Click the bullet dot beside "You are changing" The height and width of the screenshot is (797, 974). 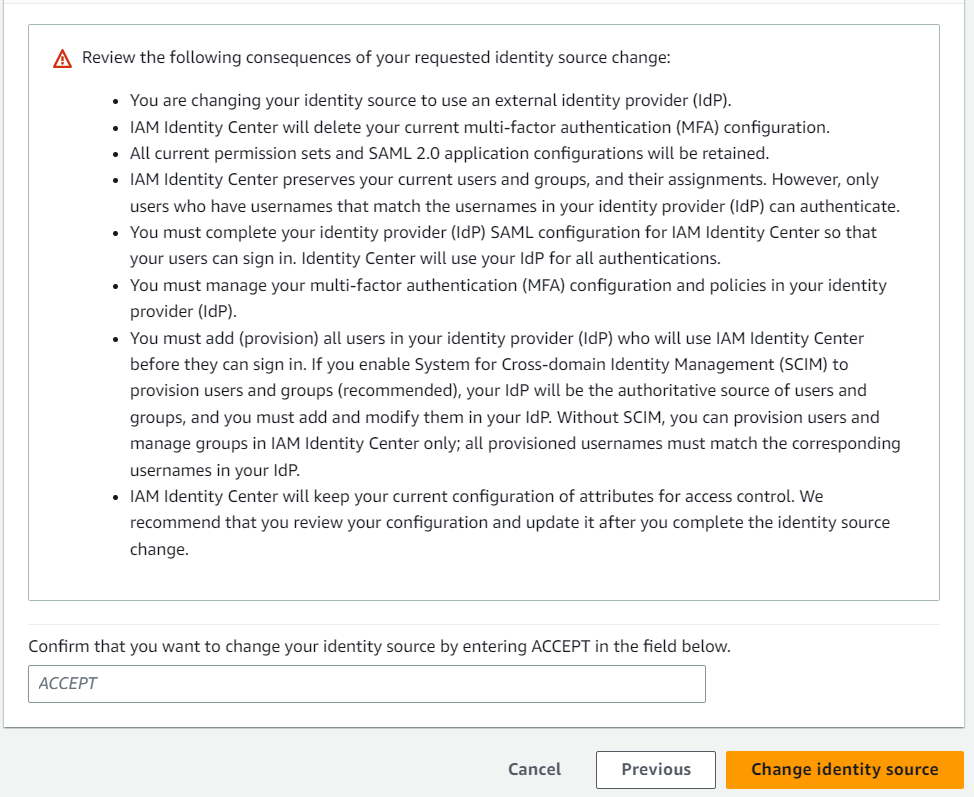click(x=117, y=102)
